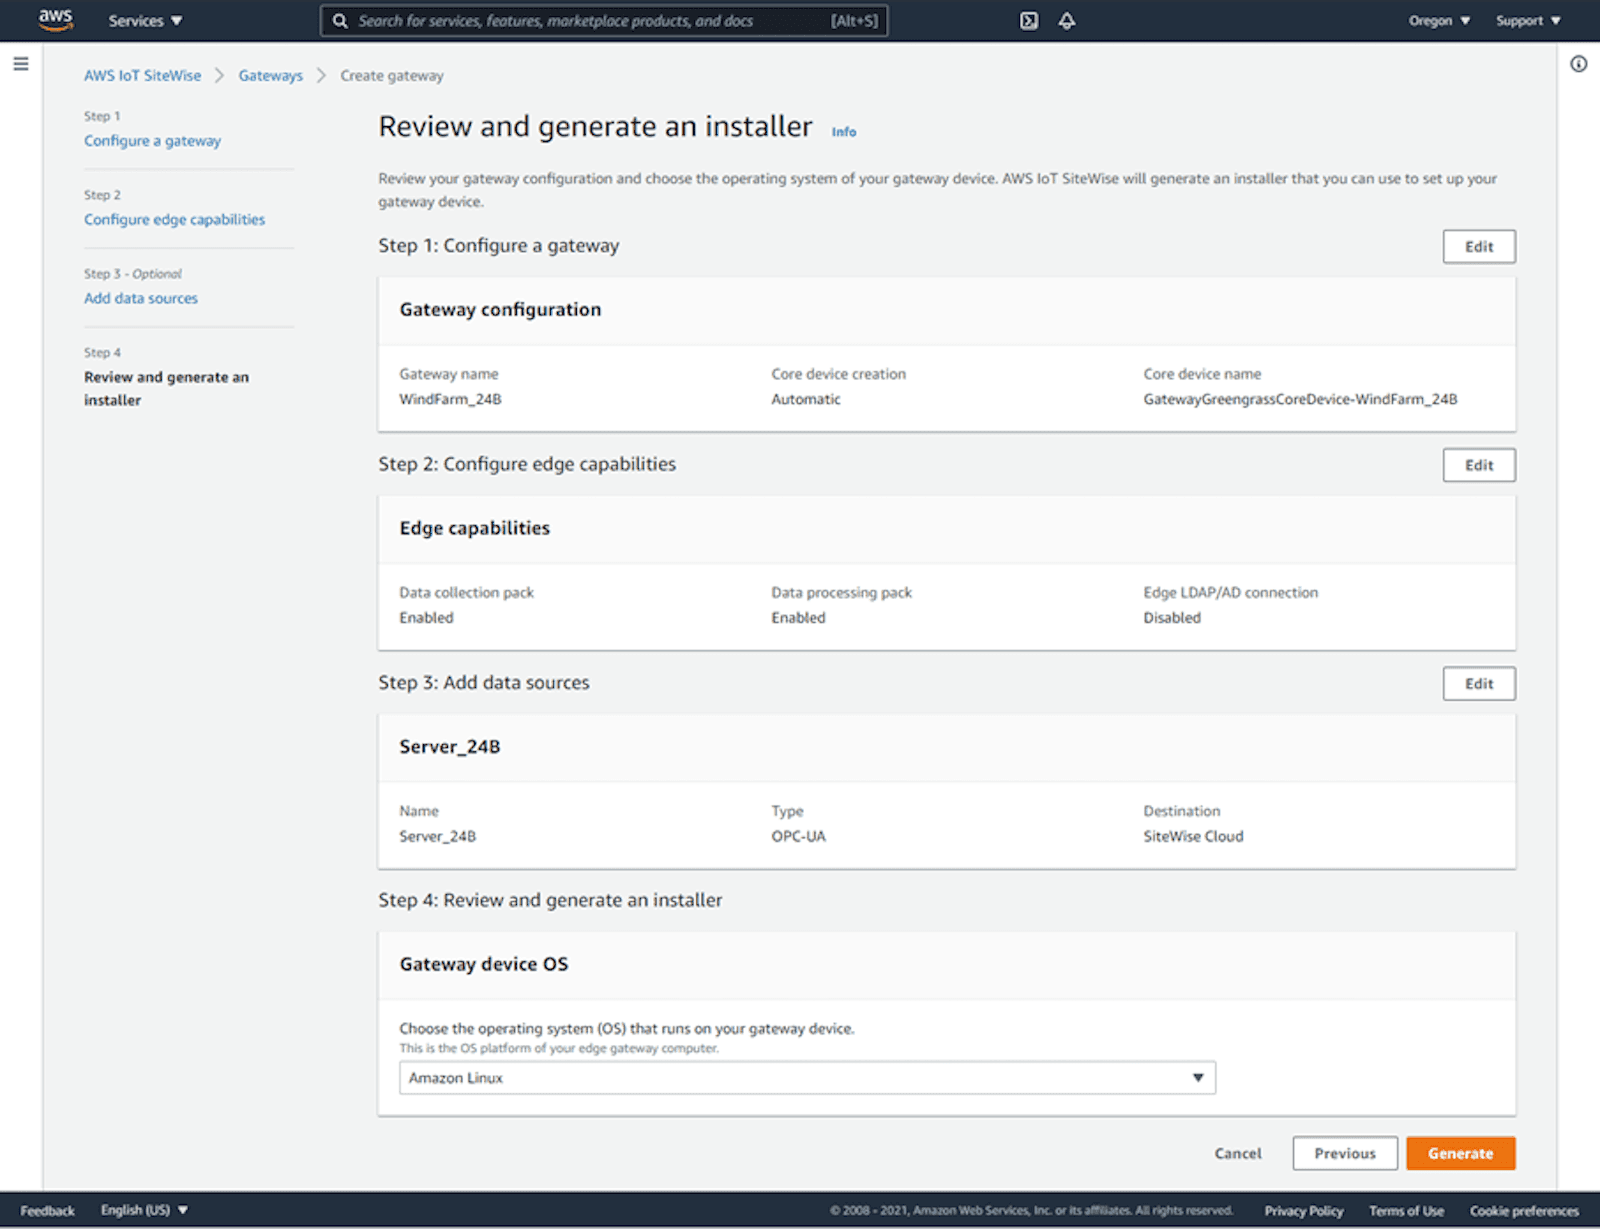Image resolution: width=1600 pixels, height=1229 pixels.
Task: Click the Previous button
Action: click(1344, 1153)
